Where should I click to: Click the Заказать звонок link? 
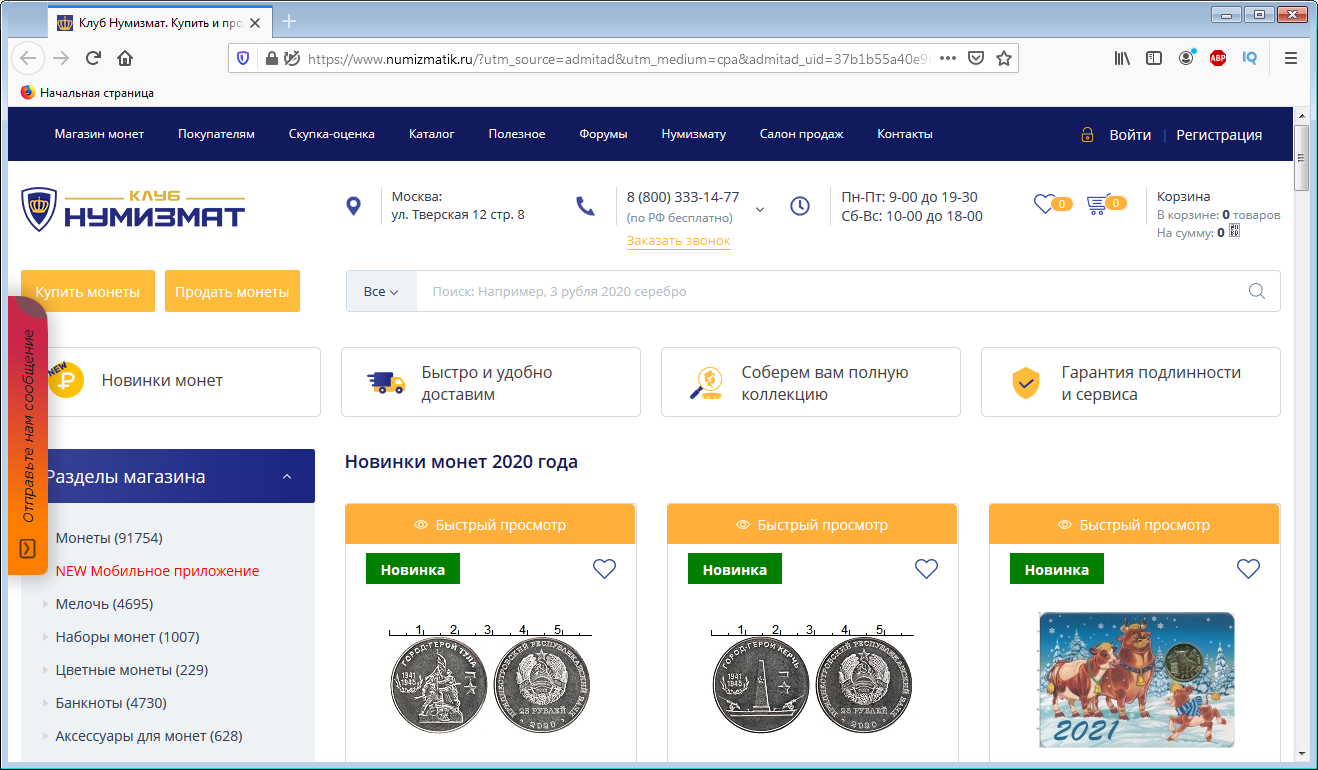678,241
